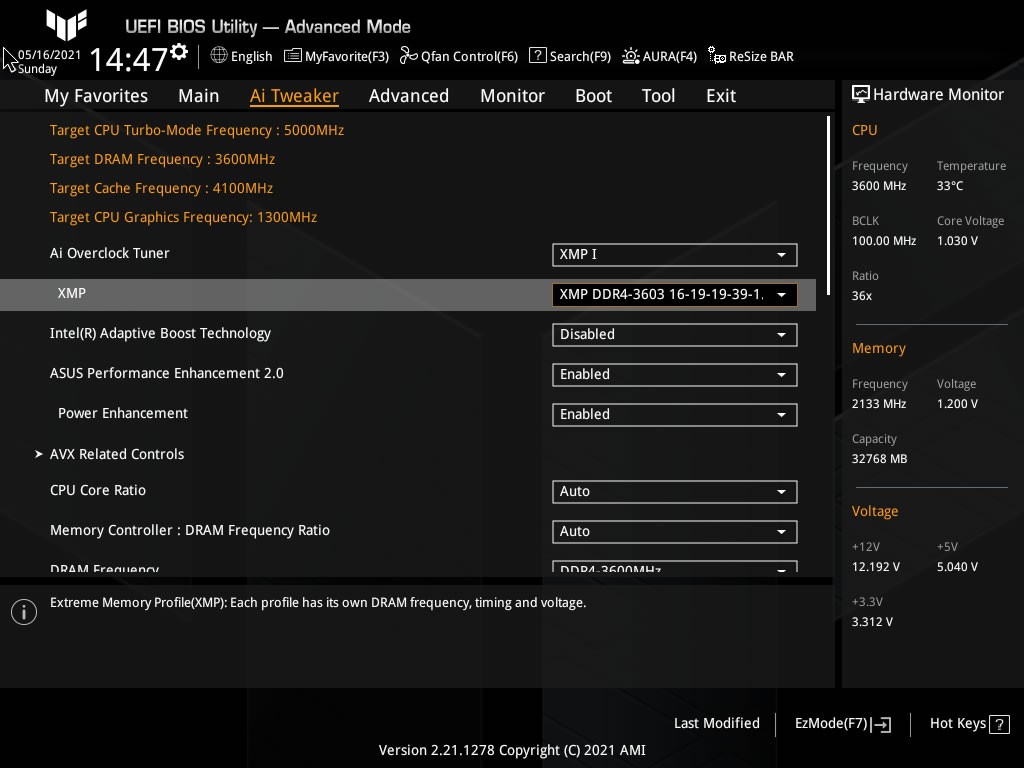Click the info icon in help panel
This screenshot has height=768, width=1024.
point(24,612)
